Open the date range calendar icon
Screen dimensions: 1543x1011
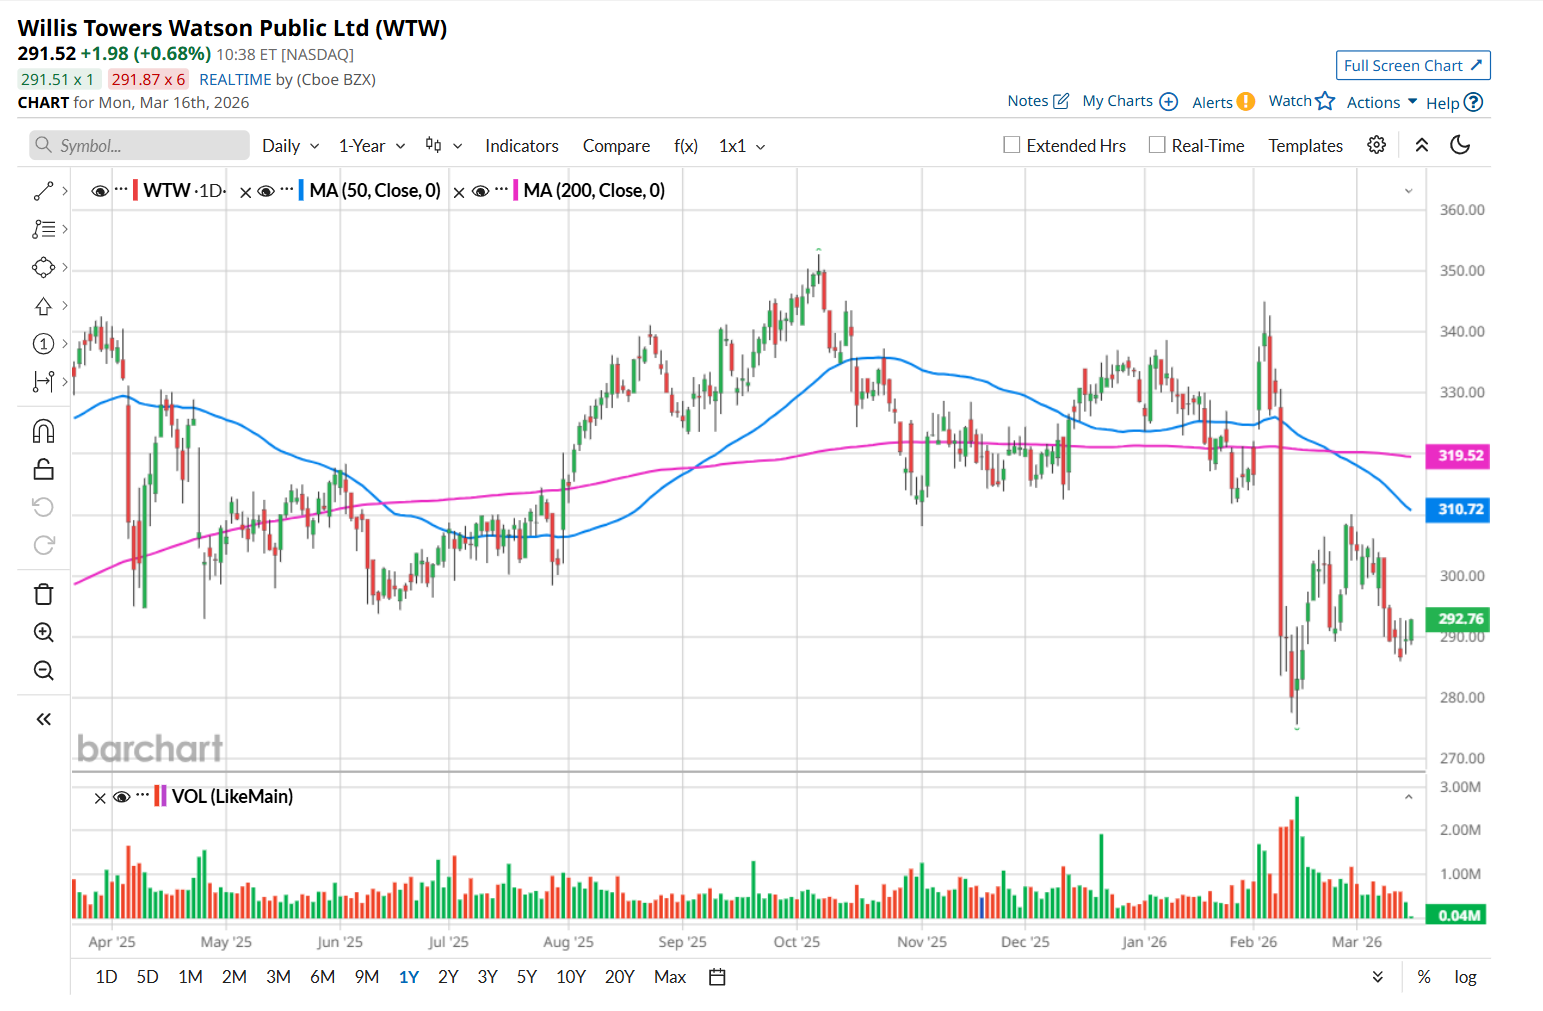717,977
